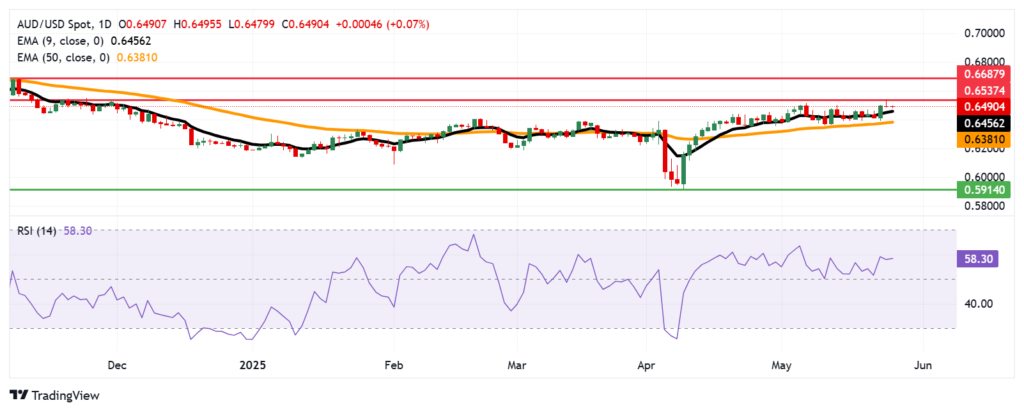The image size is (1024, 412).
Task: Click the TradingView logo icon
Action: click(19, 395)
